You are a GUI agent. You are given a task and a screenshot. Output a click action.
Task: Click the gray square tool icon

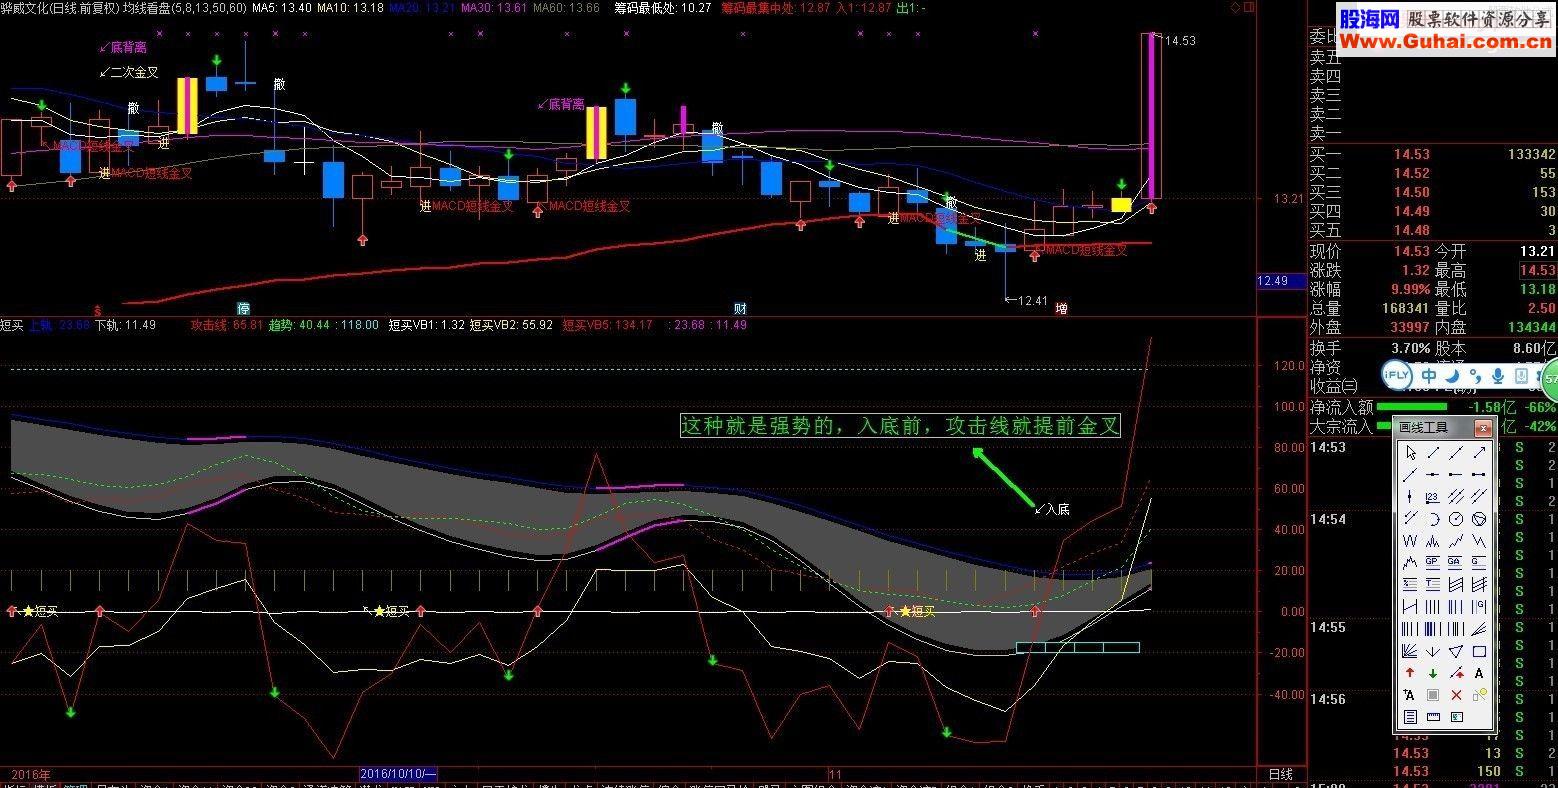(1433, 694)
